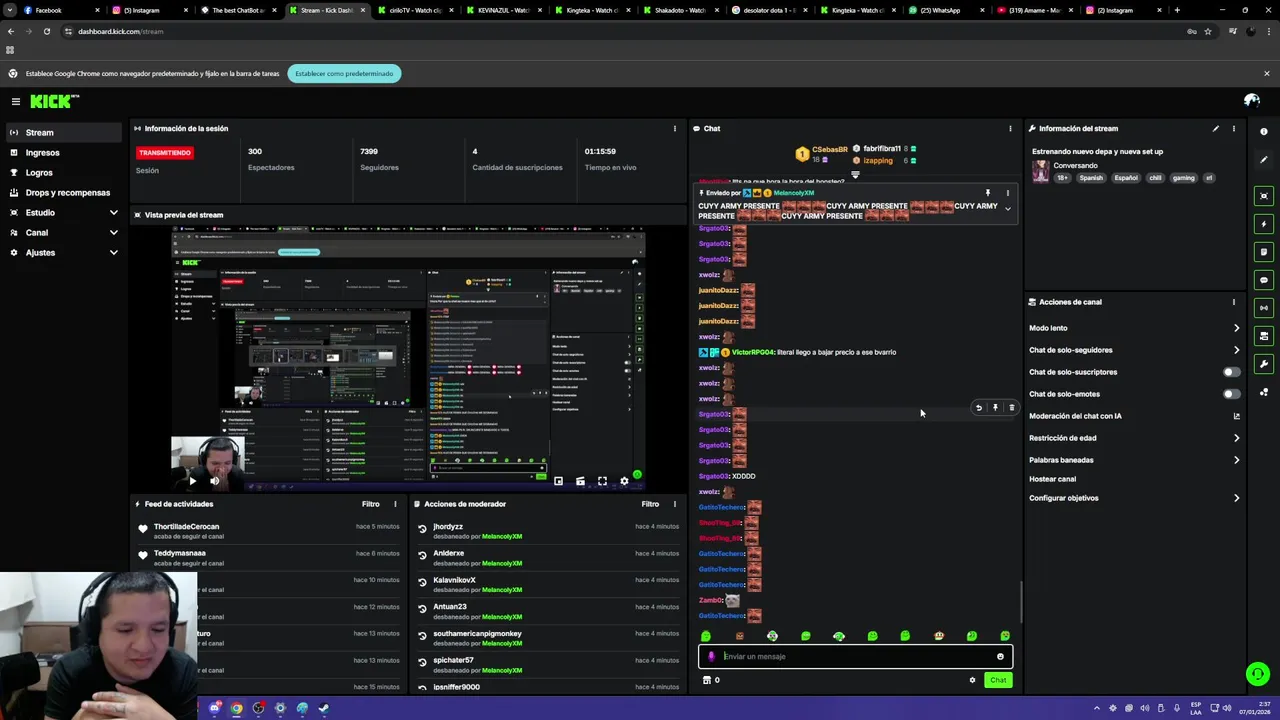Image resolution: width=1280 pixels, height=720 pixels.
Task: Switch to the Facebook browser tab
Action: (60, 10)
